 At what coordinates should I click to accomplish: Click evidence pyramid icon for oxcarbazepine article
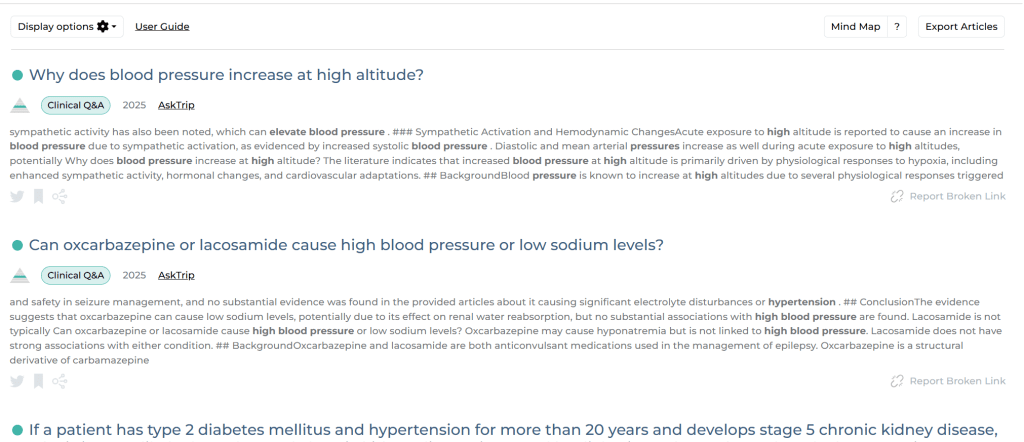click(20, 275)
